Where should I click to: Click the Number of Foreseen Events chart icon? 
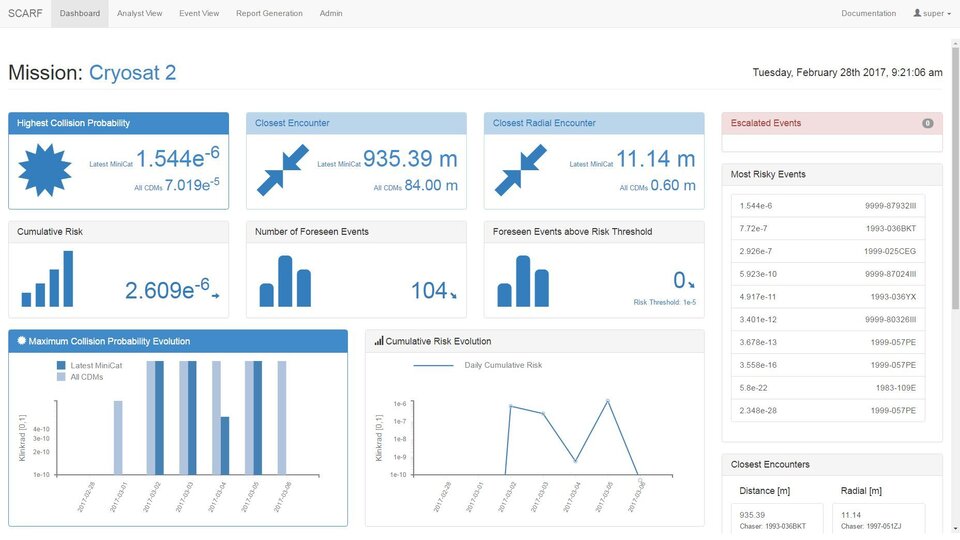(x=285, y=281)
